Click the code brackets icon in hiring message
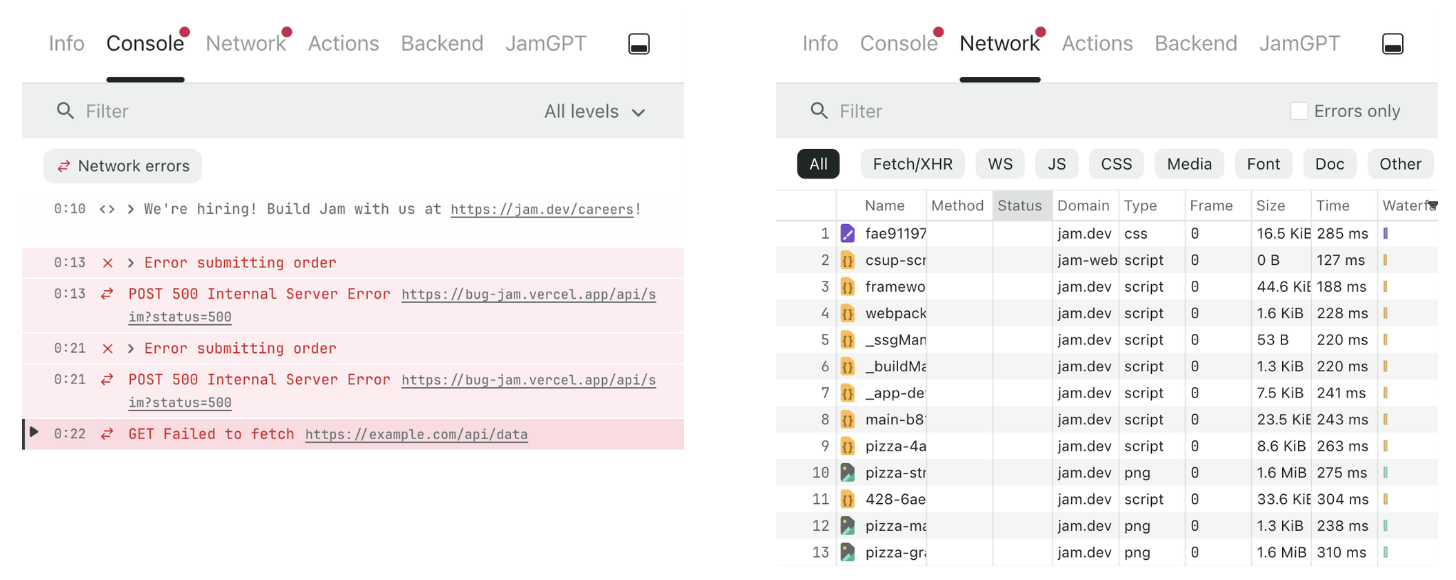 point(107,210)
